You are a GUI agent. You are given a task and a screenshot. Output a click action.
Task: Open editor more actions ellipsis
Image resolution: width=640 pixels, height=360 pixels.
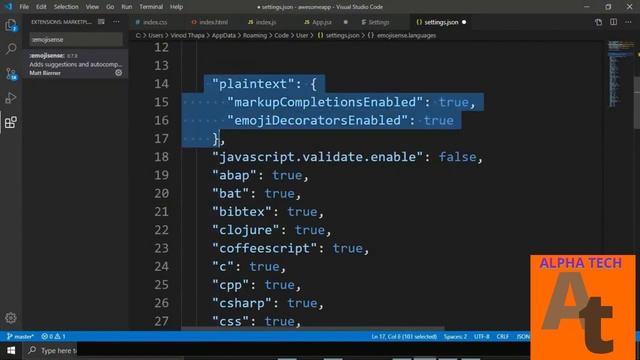[x=628, y=22]
